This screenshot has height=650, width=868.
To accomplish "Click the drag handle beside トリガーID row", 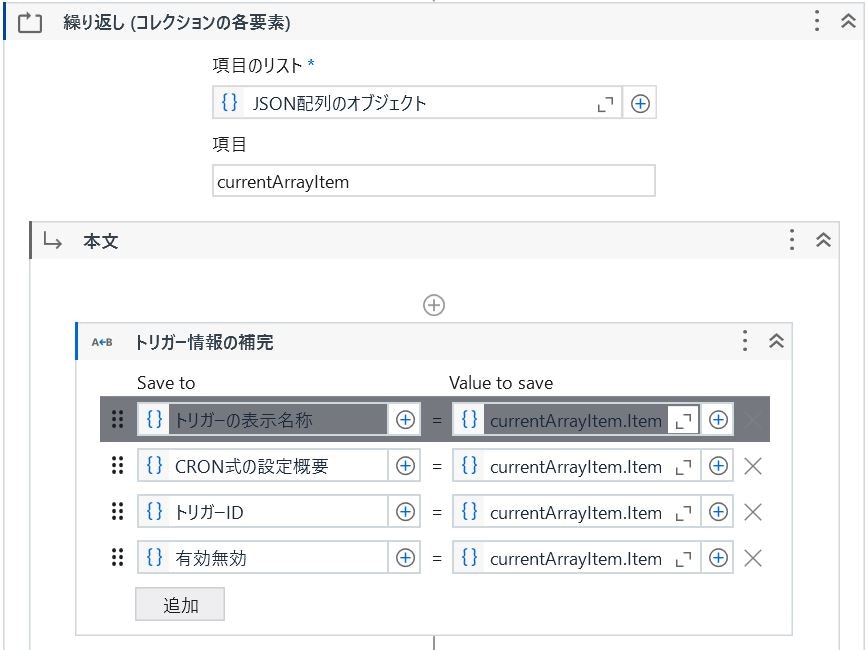I will click(117, 511).
